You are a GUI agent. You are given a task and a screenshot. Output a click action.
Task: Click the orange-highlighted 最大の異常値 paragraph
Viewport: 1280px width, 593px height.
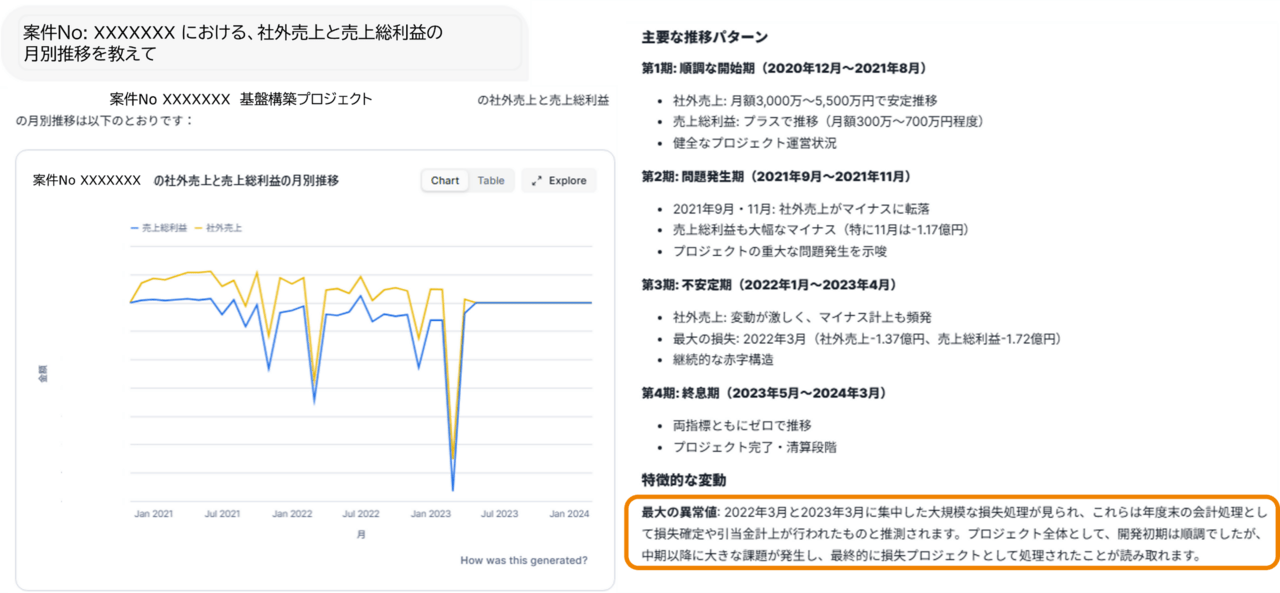click(950, 533)
